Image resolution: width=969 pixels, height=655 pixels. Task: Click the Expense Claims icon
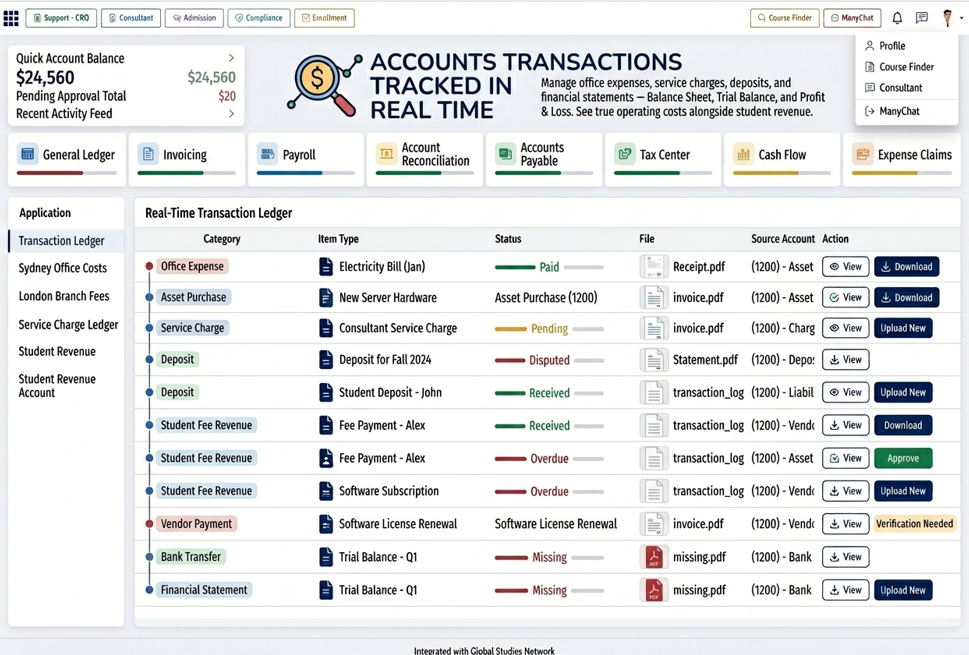click(863, 154)
